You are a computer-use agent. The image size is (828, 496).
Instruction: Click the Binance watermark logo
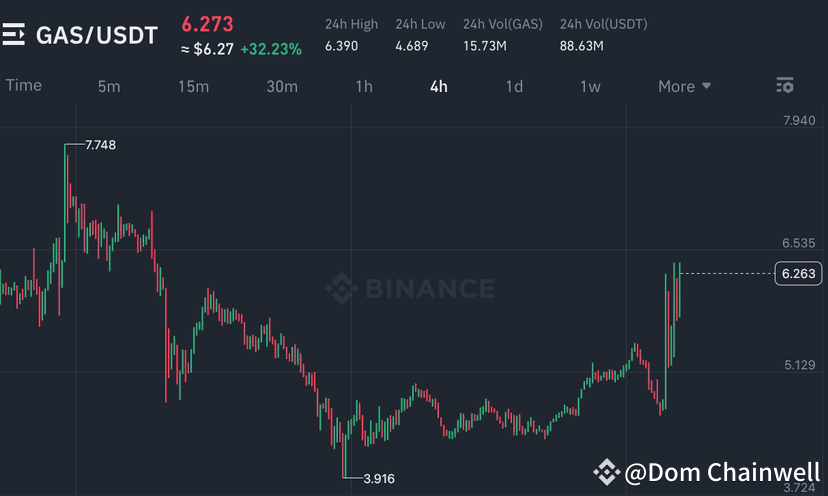[412, 289]
